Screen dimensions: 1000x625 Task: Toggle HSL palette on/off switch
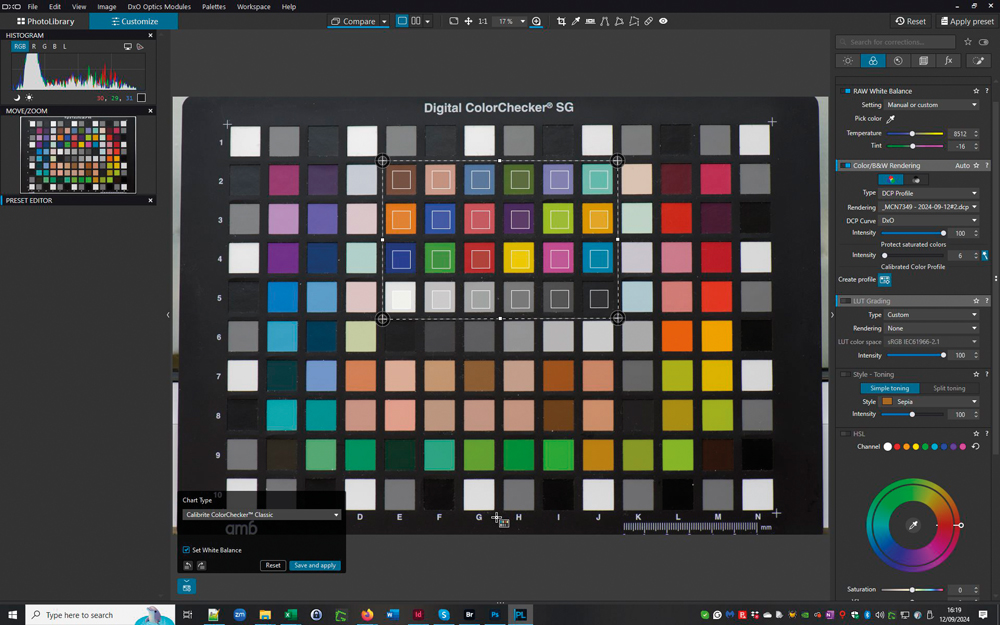(846, 434)
